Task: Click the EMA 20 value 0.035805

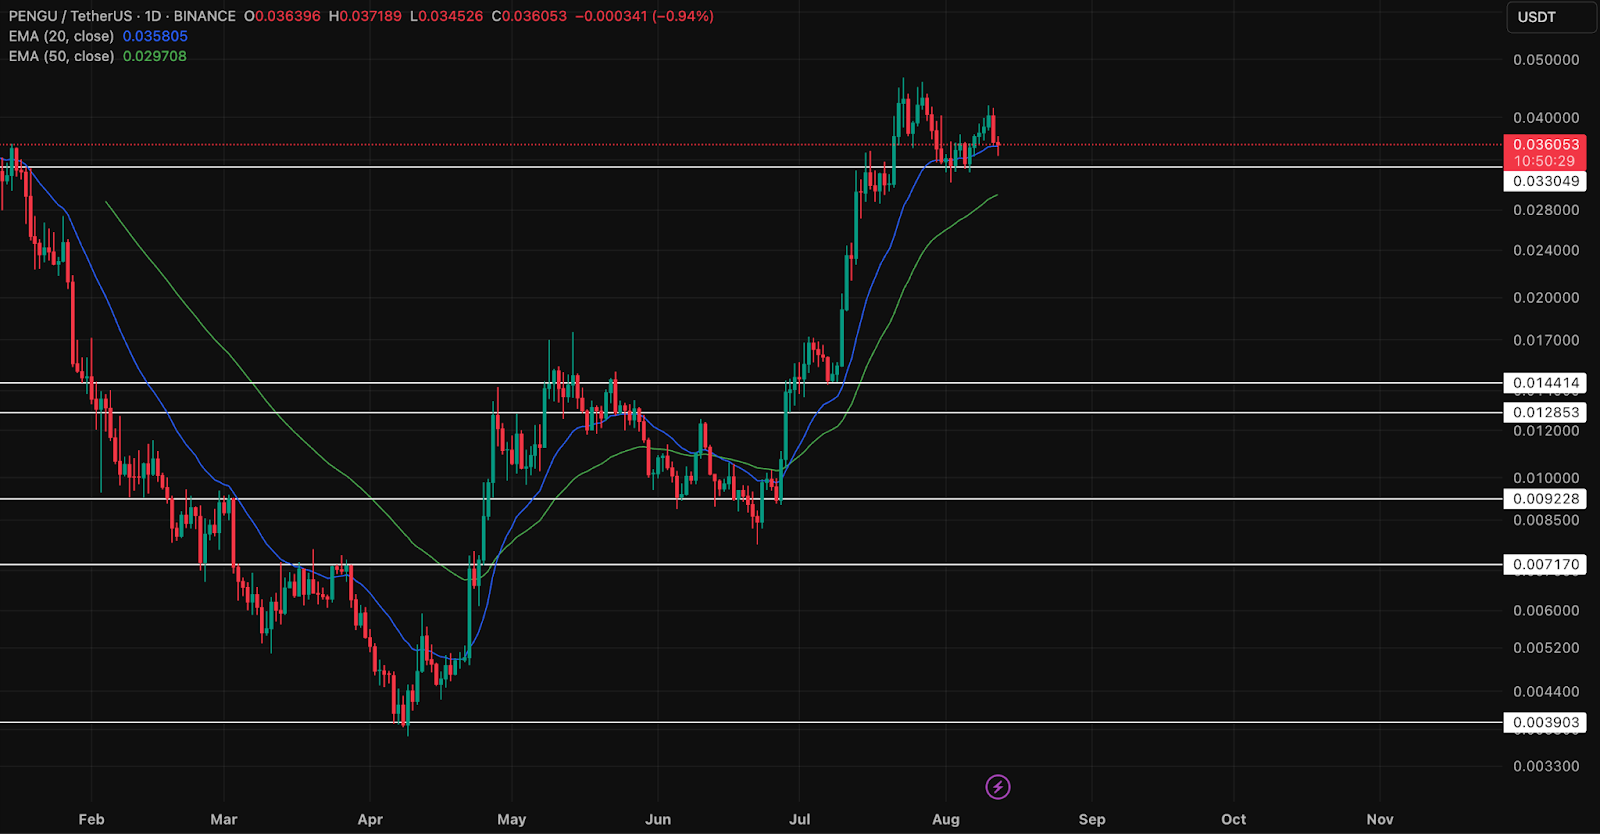Action: 155,36
